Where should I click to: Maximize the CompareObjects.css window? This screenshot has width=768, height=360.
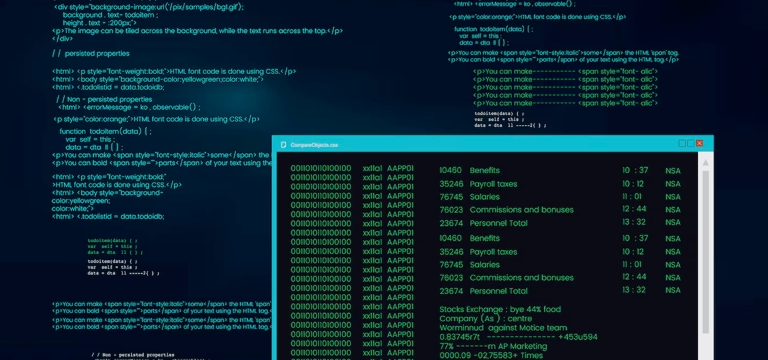click(x=691, y=143)
